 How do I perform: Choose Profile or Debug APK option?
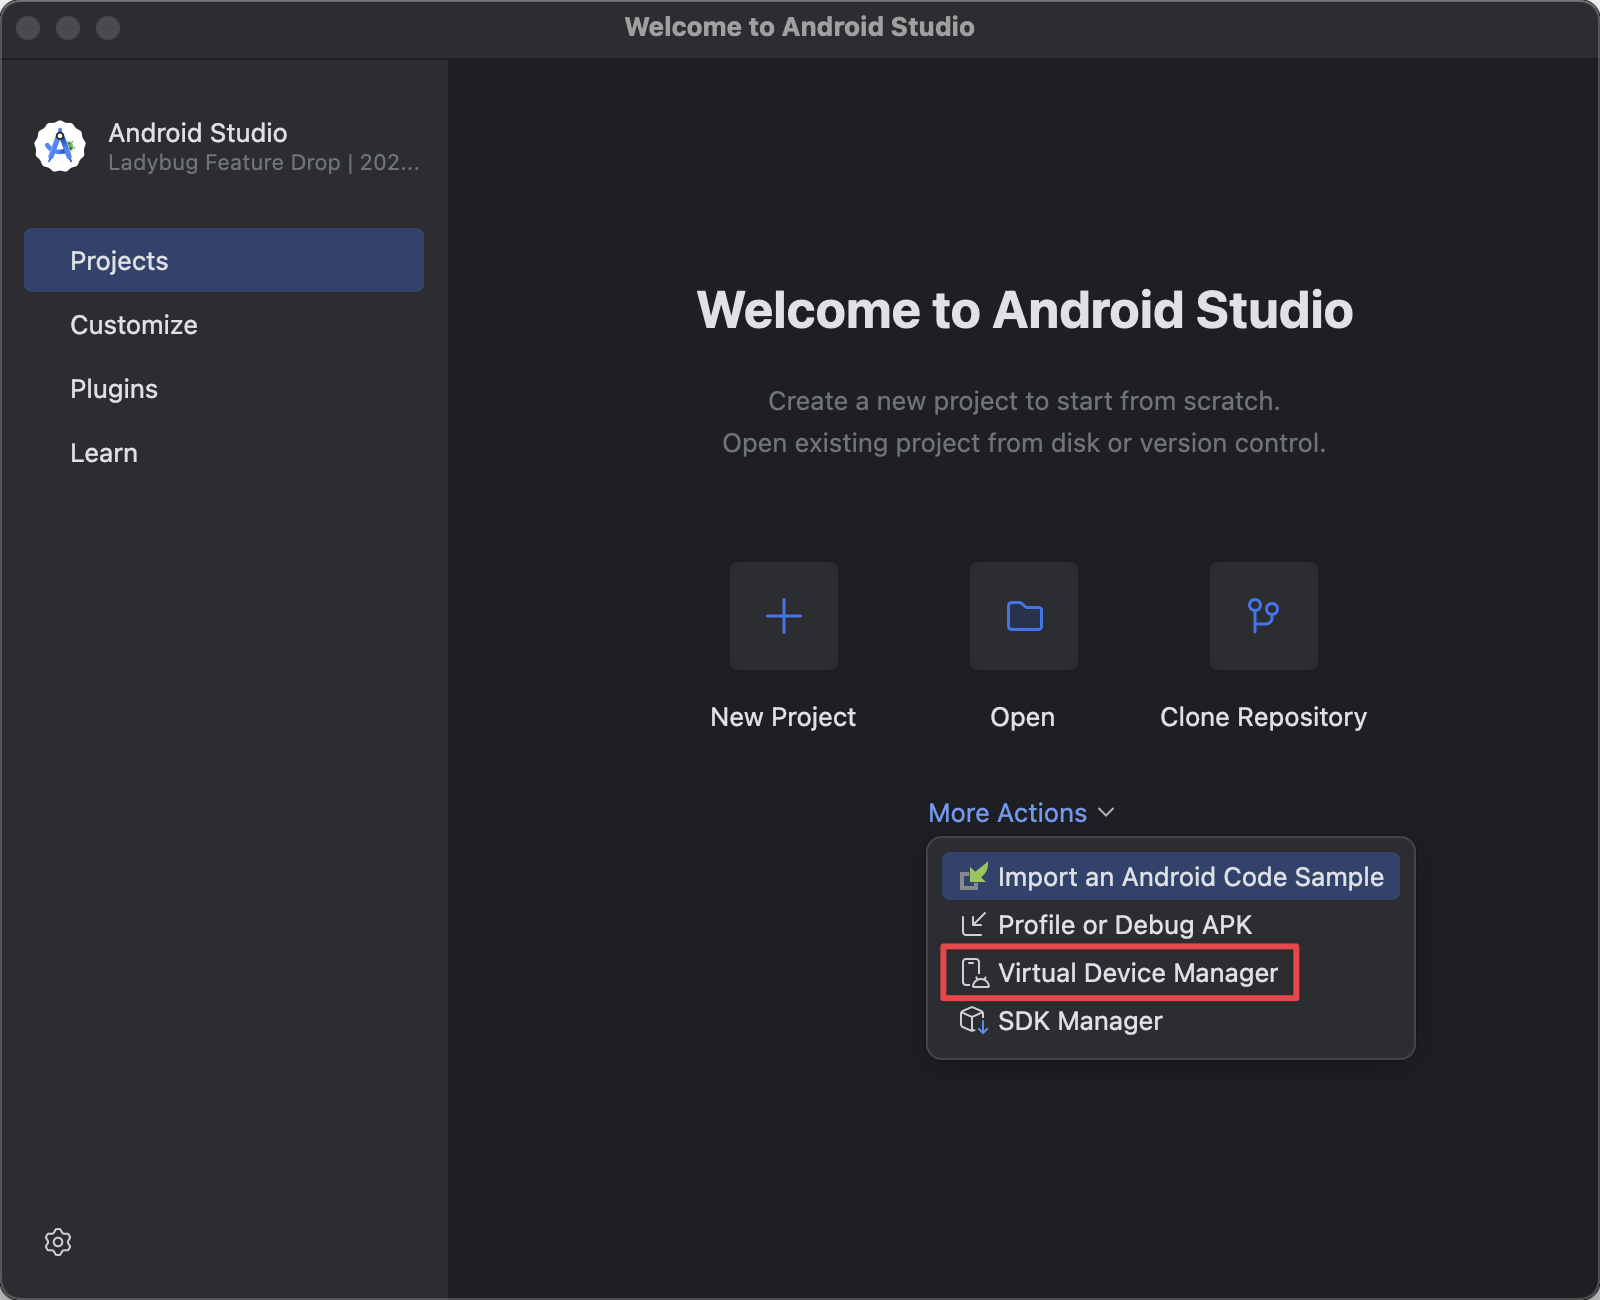click(x=1124, y=923)
